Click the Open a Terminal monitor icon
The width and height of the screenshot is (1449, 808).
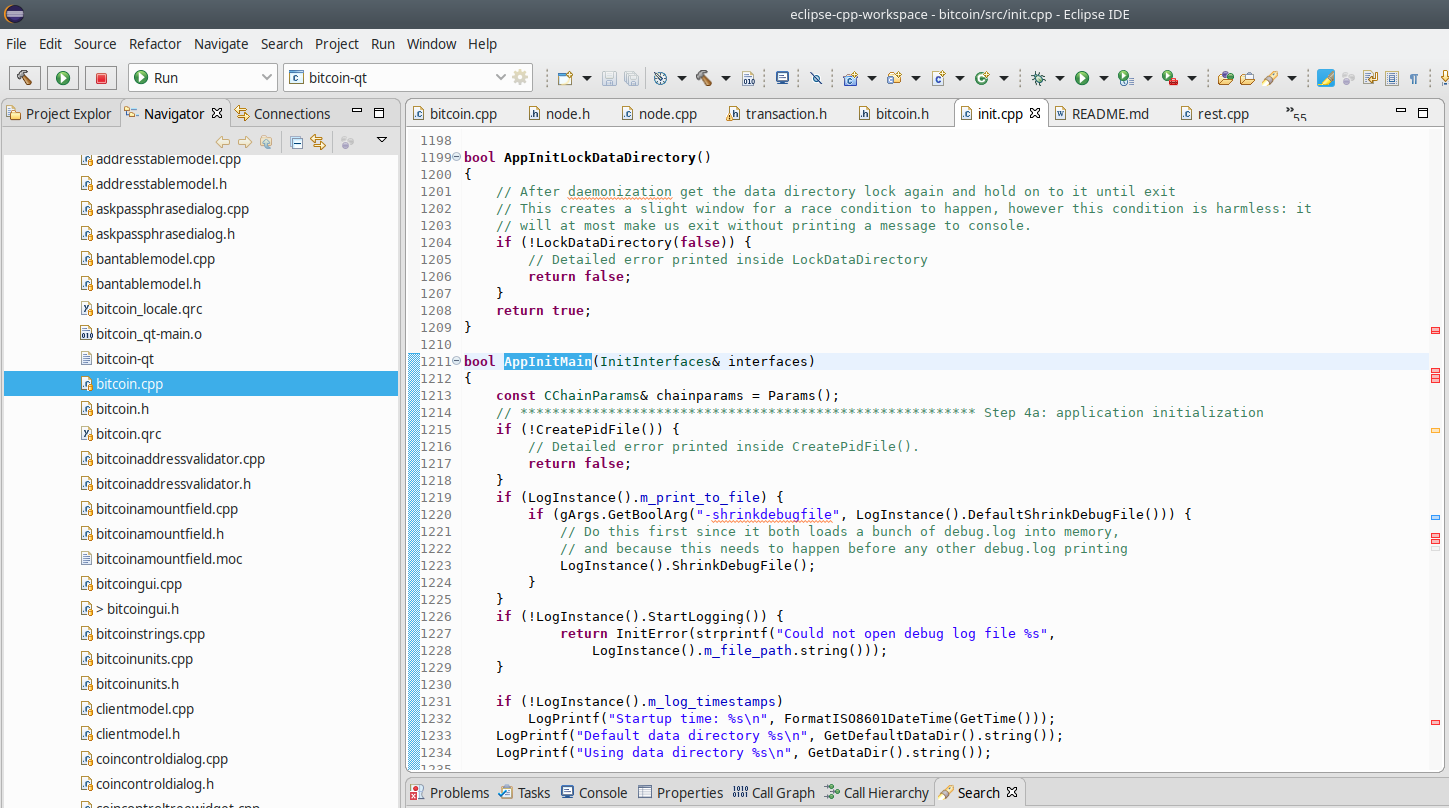(783, 77)
